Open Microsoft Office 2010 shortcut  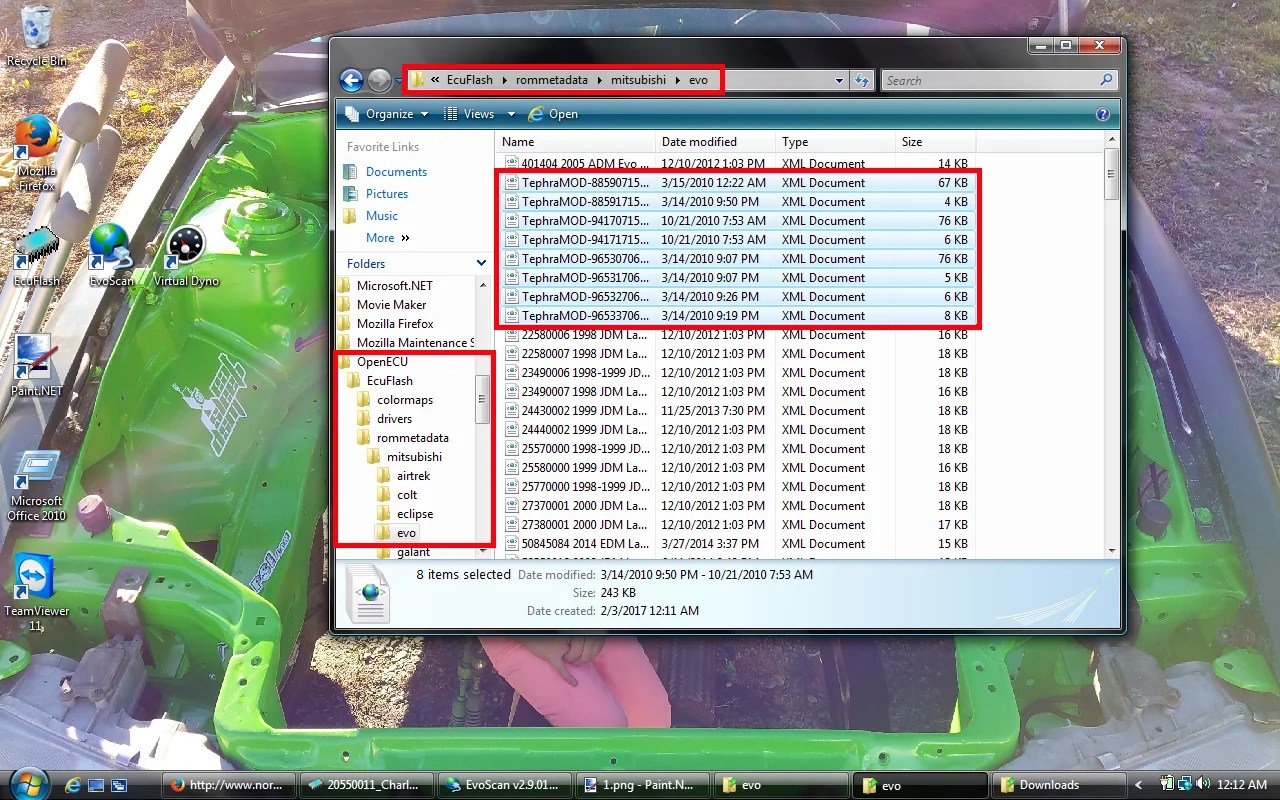tap(37, 485)
